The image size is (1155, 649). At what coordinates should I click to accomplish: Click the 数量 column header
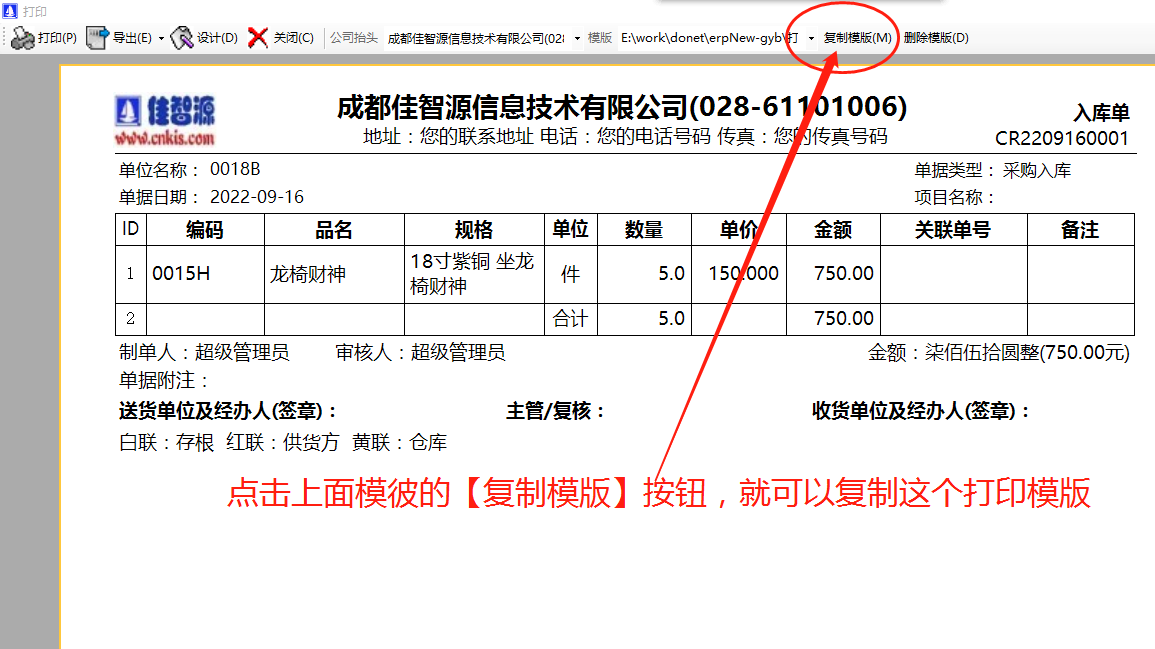tap(644, 230)
